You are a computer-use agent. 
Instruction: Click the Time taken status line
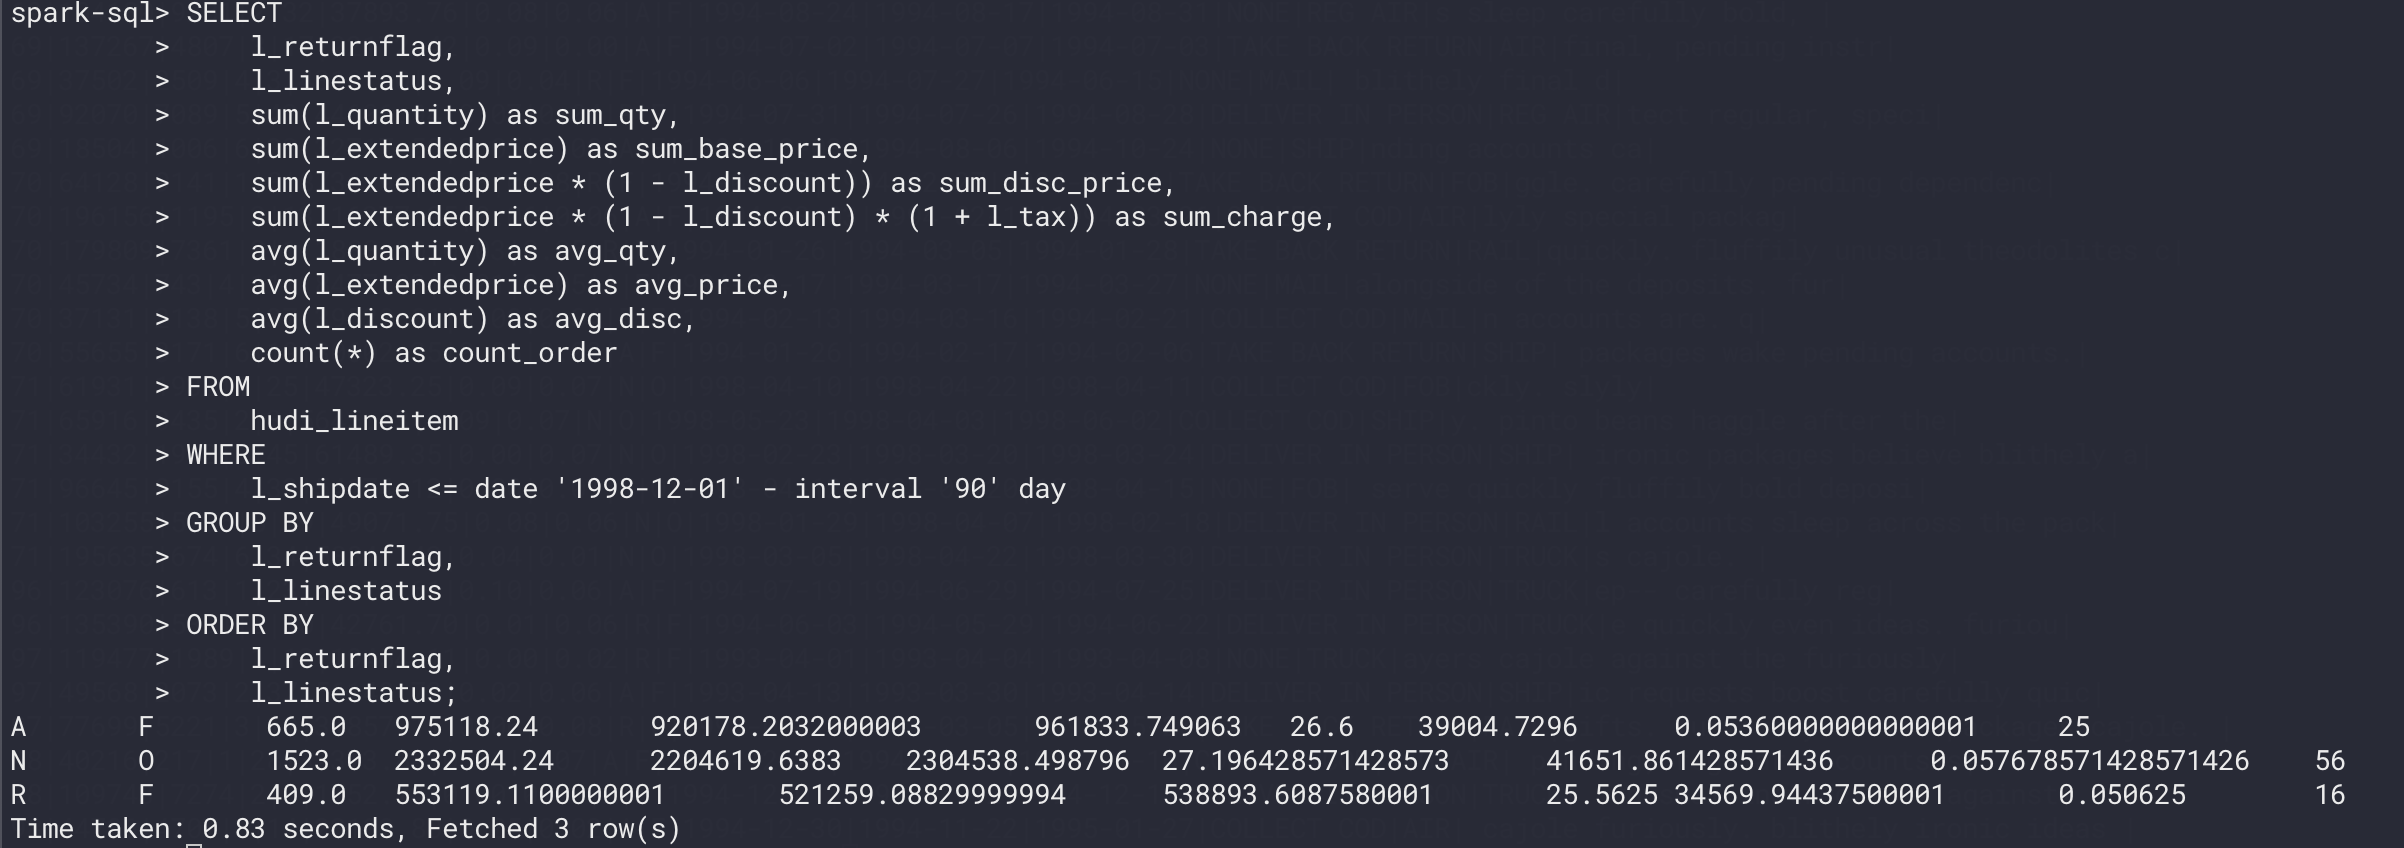346,829
